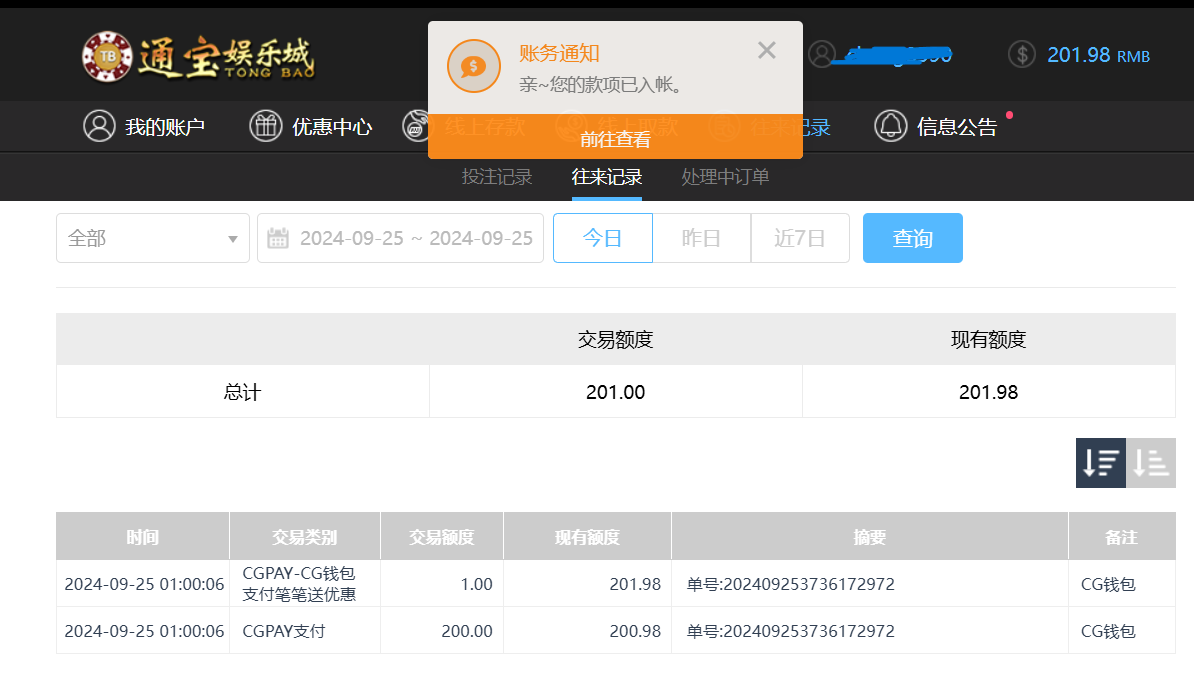Click the user avatar icon in header
This screenshot has height=676, width=1194.
[823, 54]
